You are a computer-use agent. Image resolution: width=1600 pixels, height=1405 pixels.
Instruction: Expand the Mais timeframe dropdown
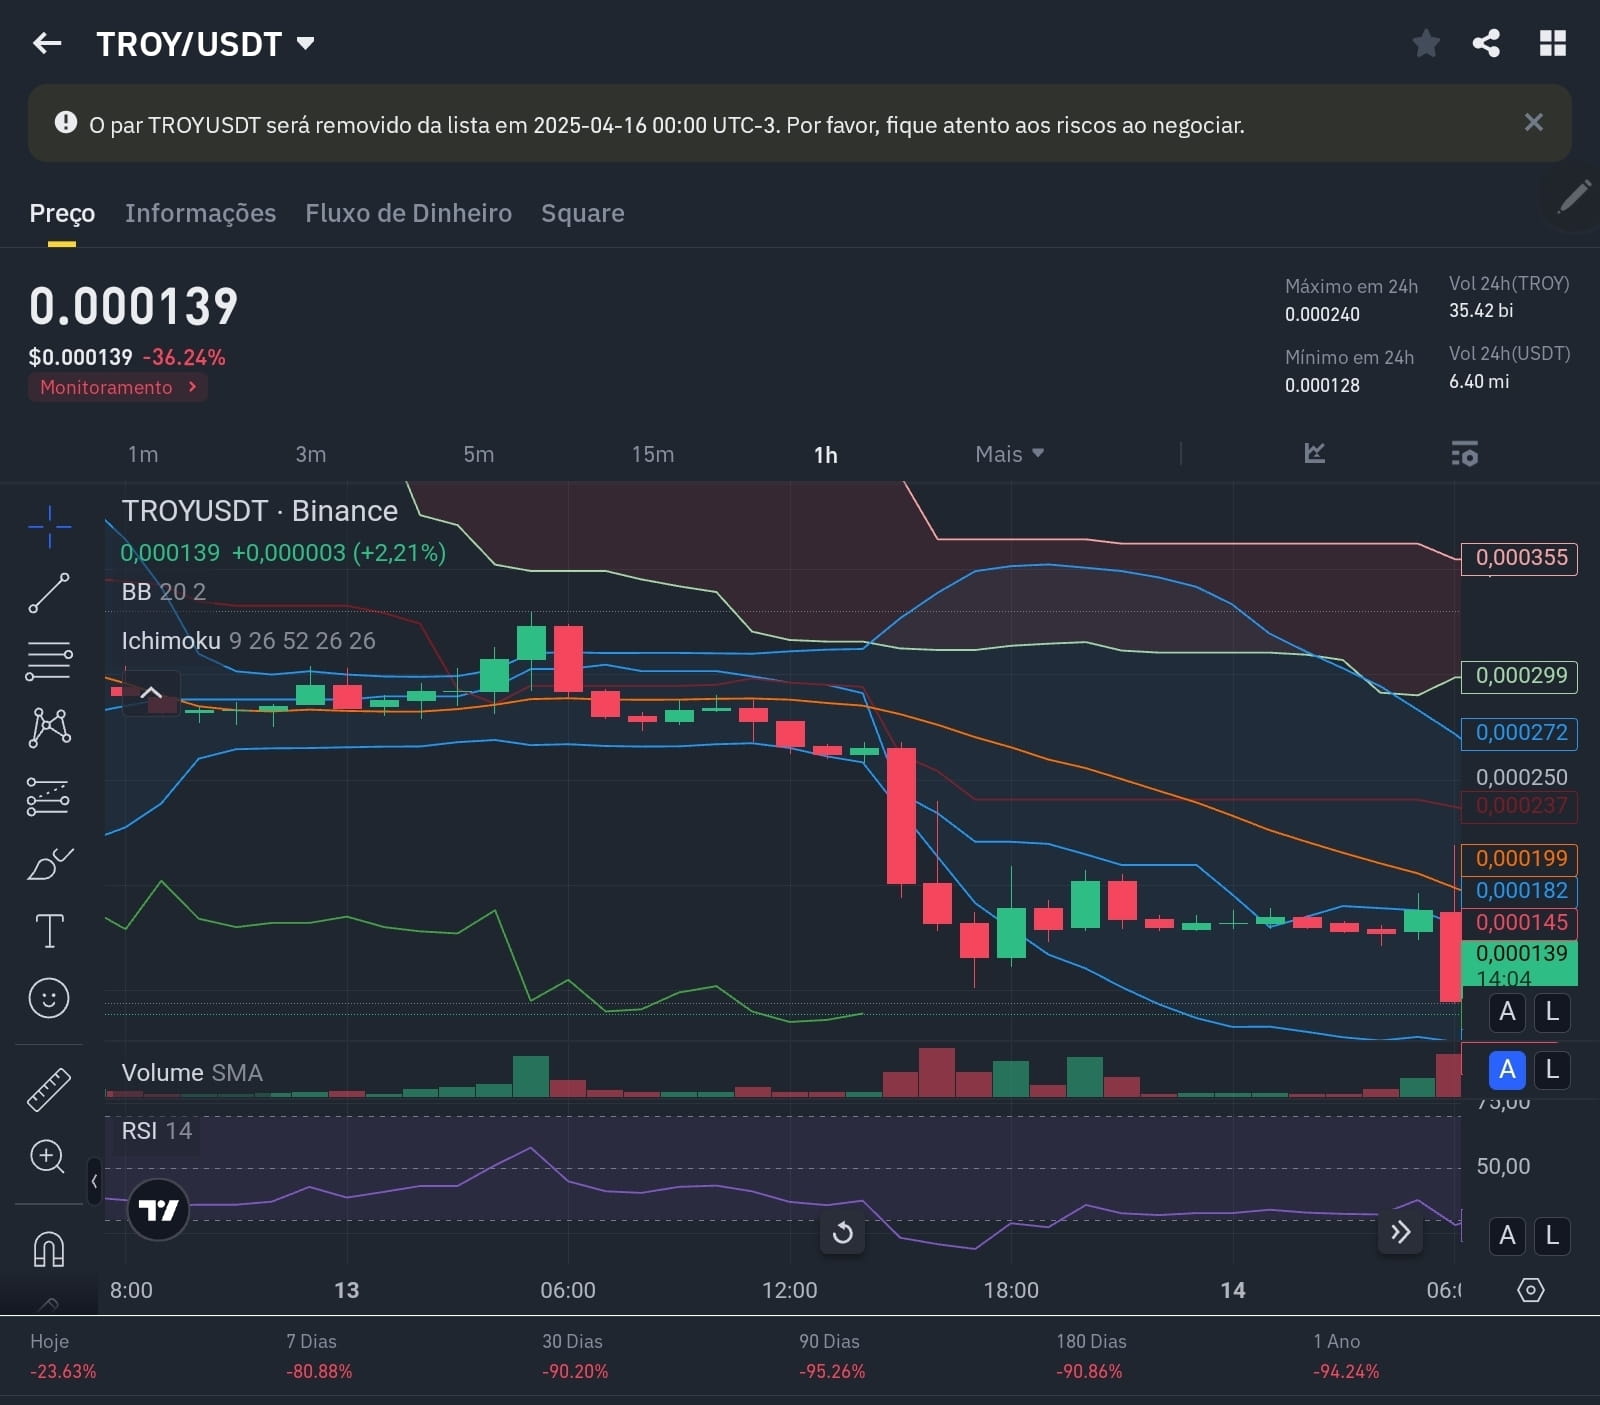1010,454
